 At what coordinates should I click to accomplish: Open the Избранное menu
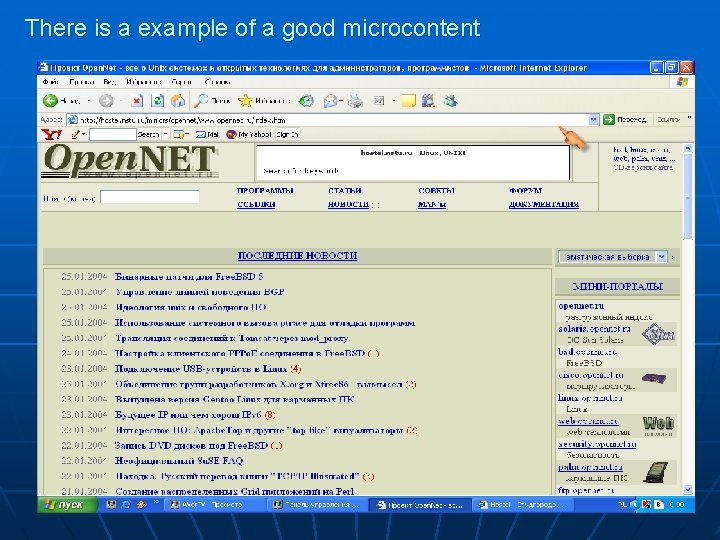[143, 82]
